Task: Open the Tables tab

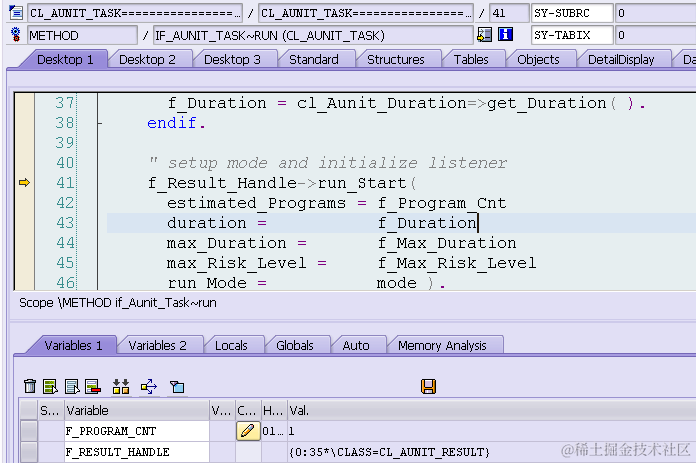Action: [471, 59]
